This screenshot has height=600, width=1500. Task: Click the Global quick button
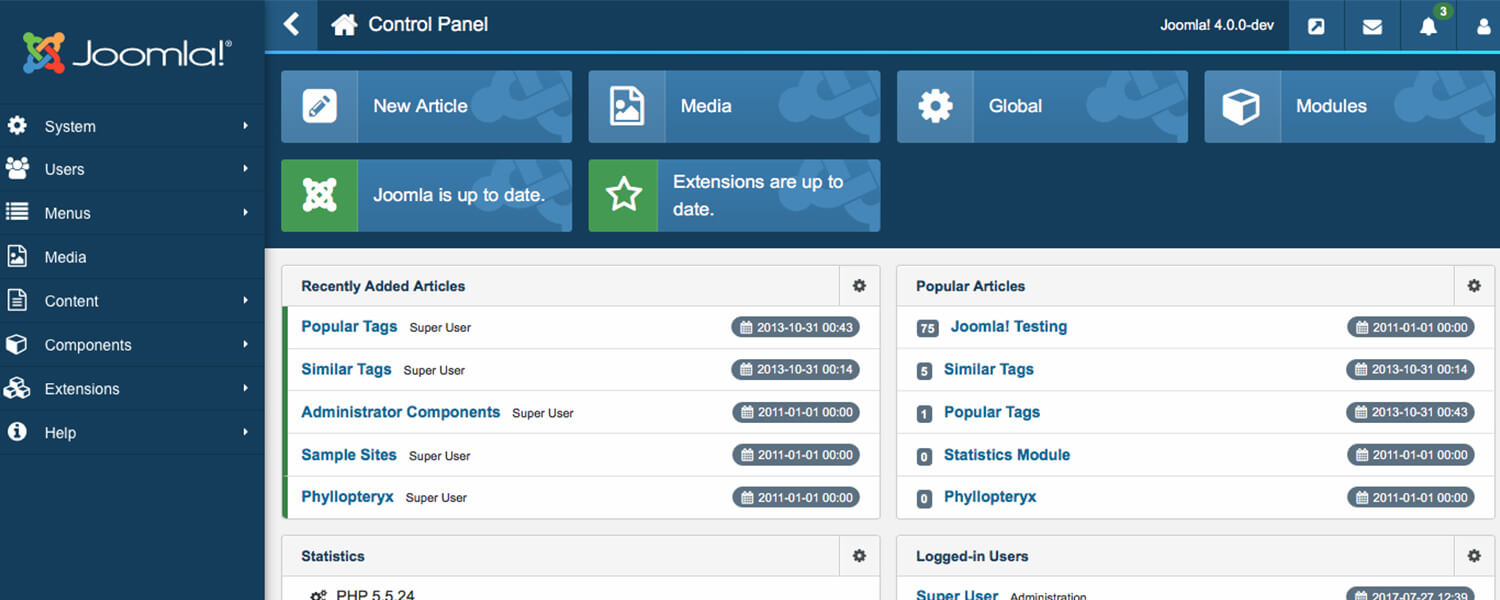pyautogui.click(x=1042, y=106)
